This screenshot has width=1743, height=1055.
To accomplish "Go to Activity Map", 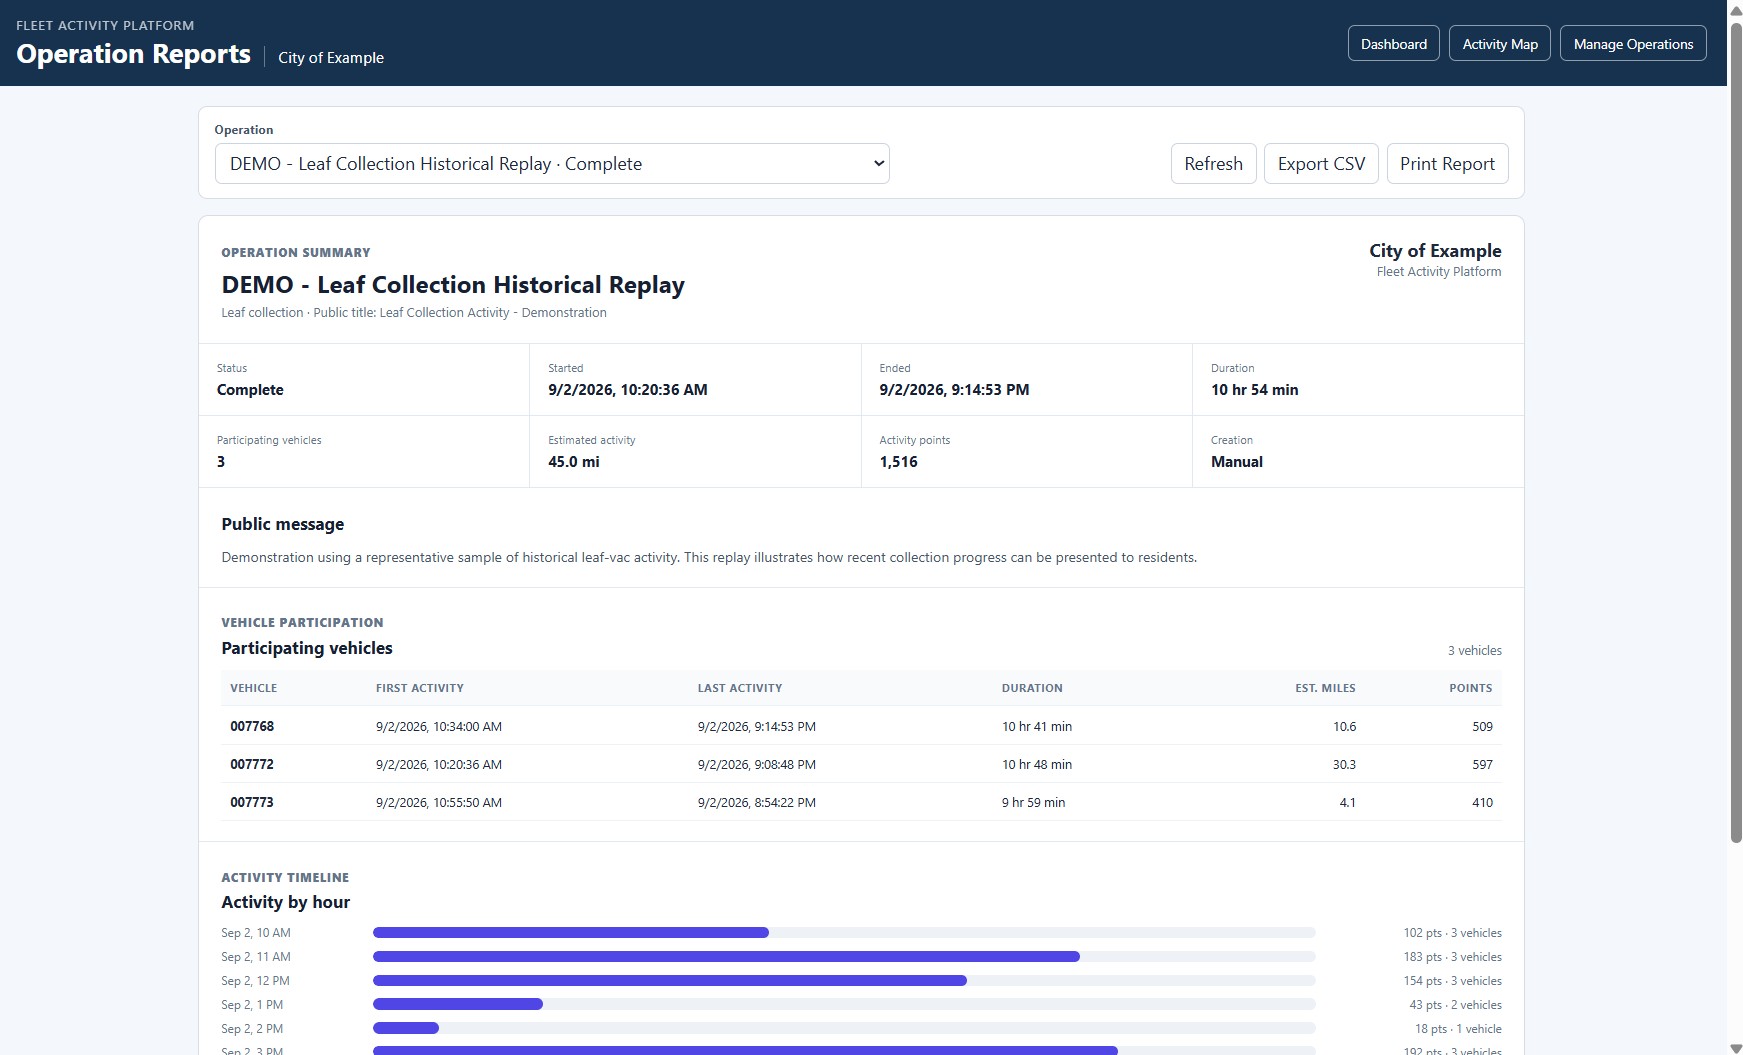I will 1499,44.
